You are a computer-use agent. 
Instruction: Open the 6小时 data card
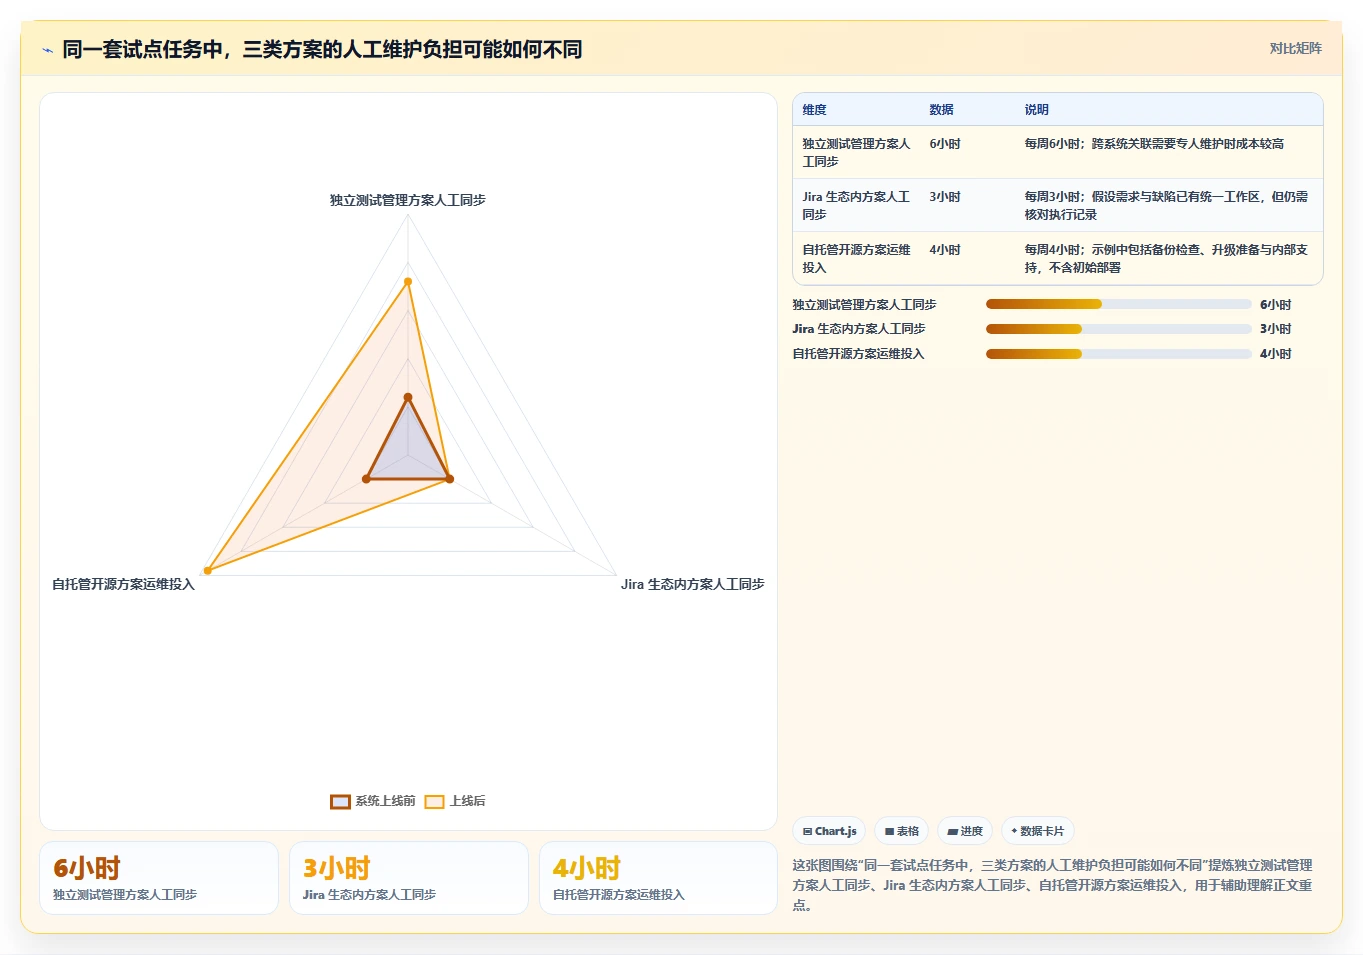(159, 878)
